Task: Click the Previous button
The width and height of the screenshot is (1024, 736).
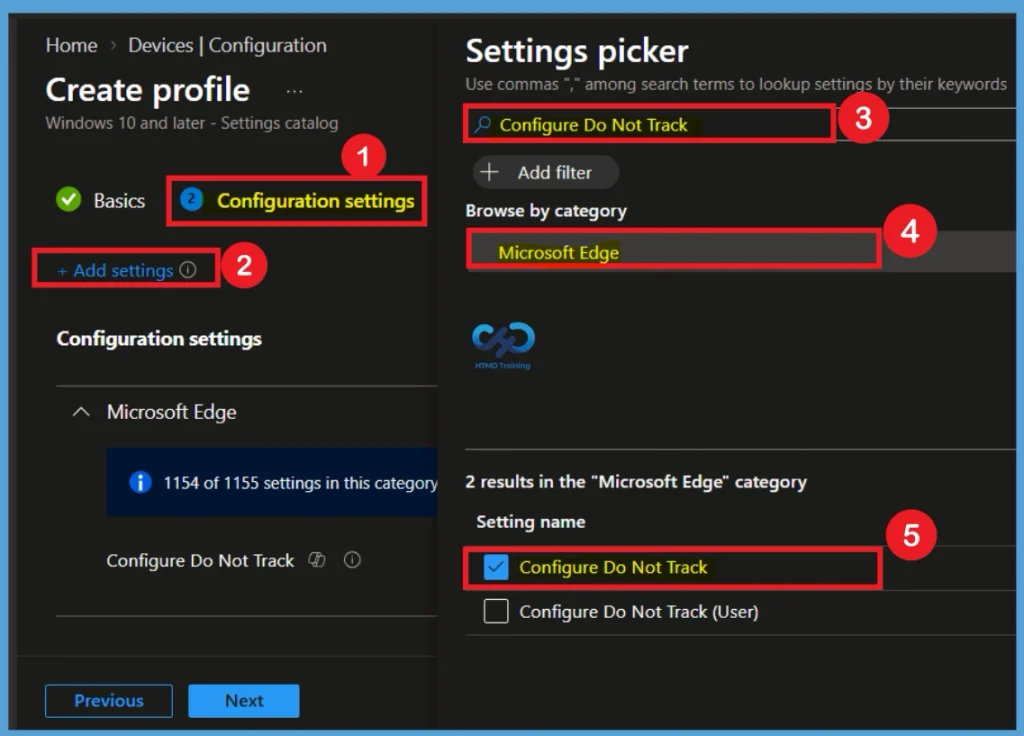Action: (109, 701)
